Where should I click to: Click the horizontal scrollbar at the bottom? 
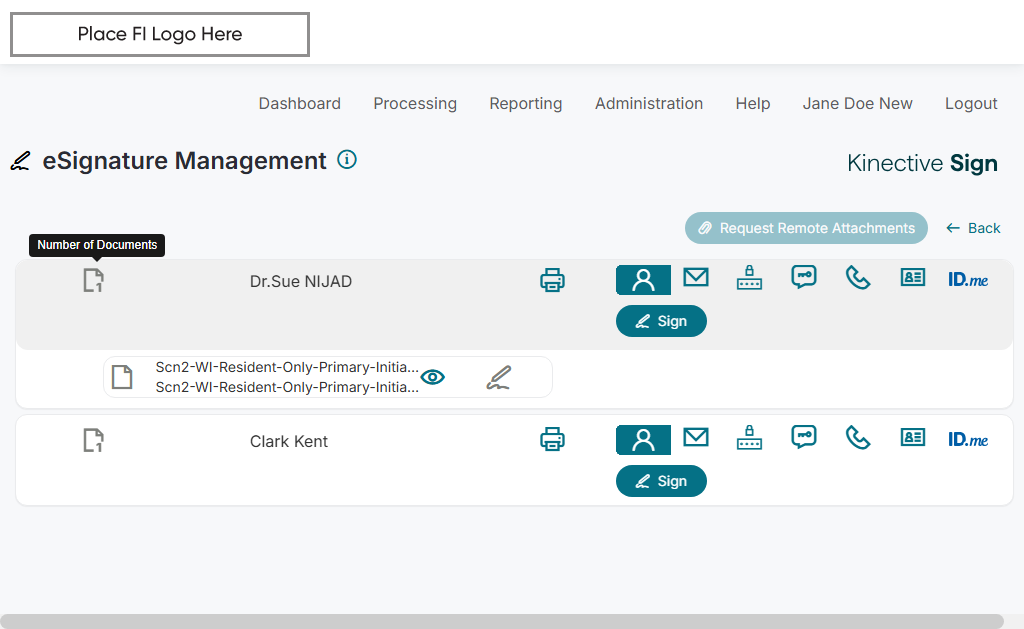502,621
